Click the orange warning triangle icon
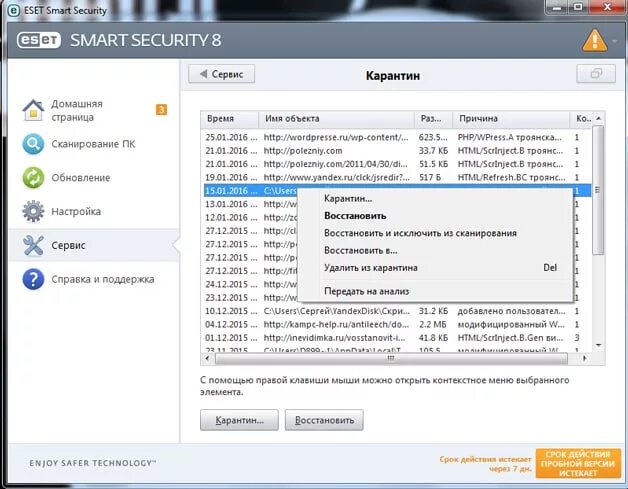The image size is (628, 489). tap(595, 40)
